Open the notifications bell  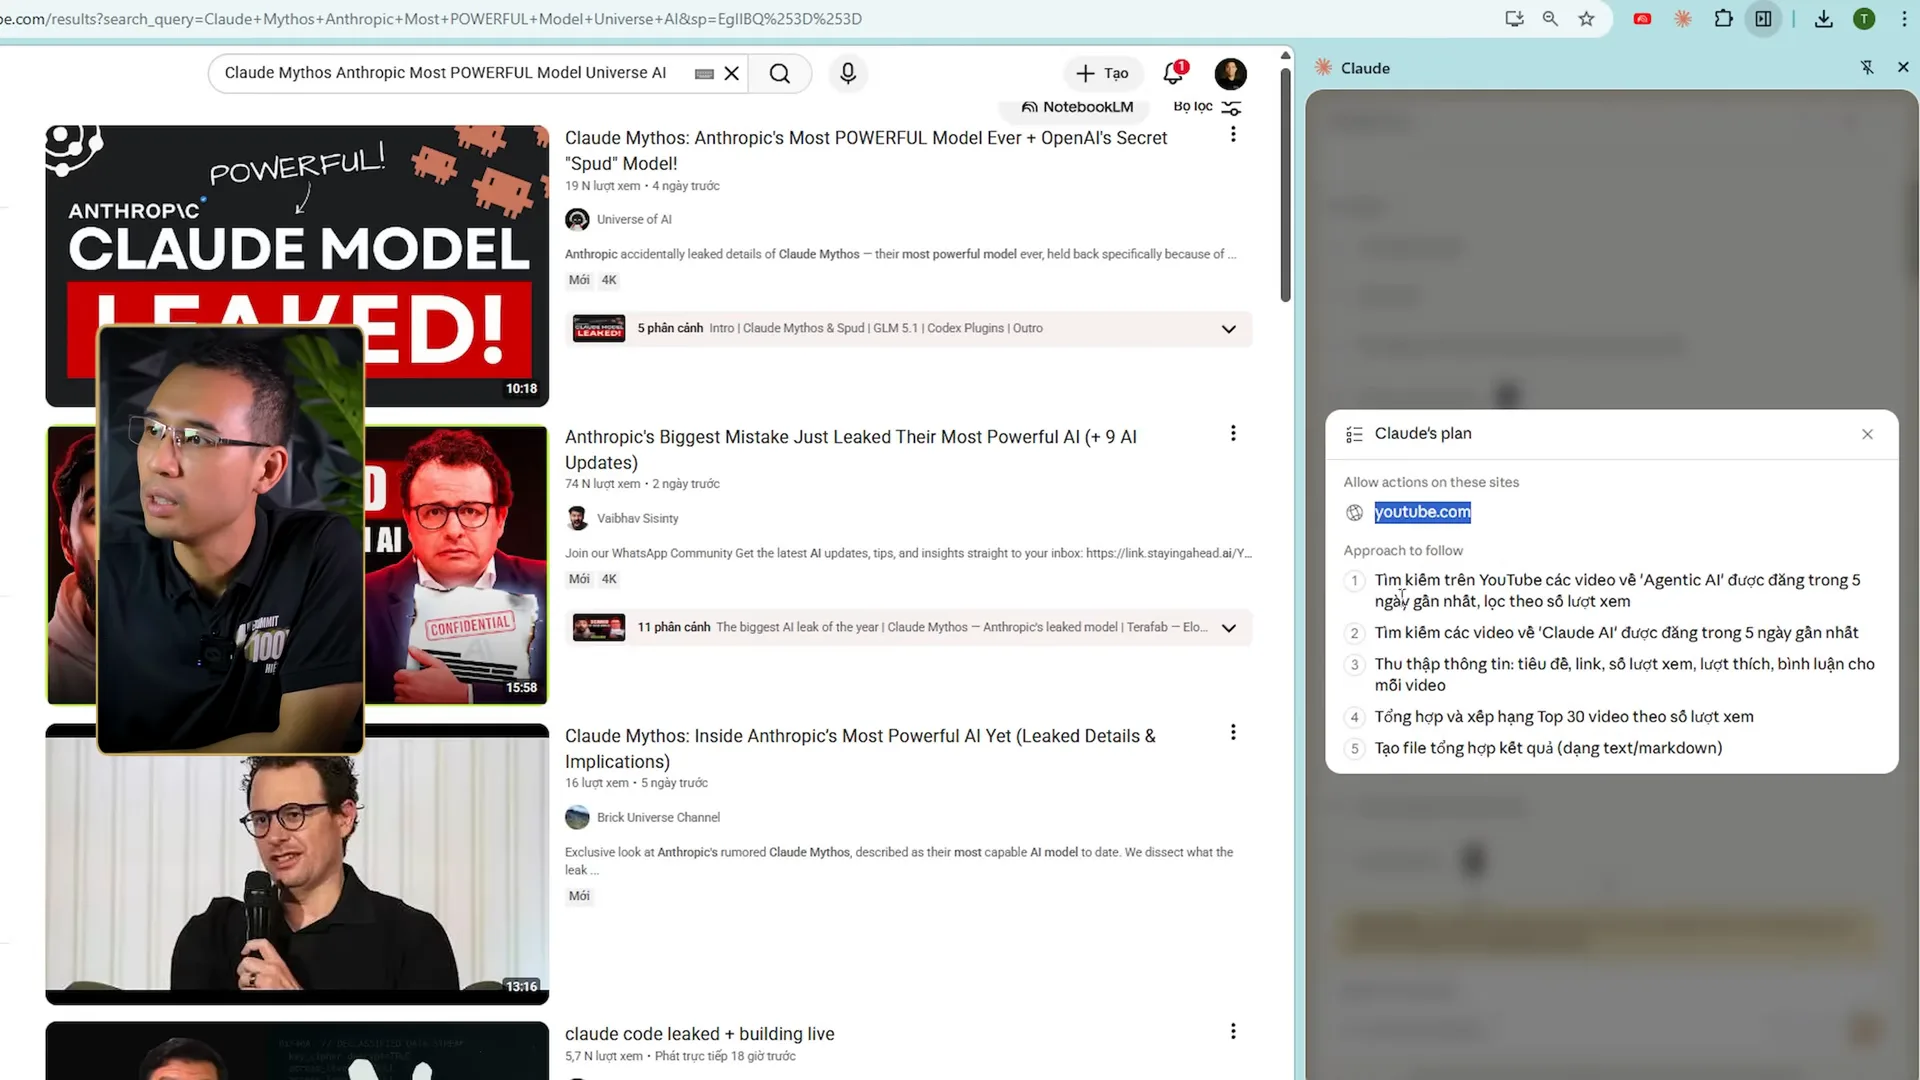click(1174, 73)
